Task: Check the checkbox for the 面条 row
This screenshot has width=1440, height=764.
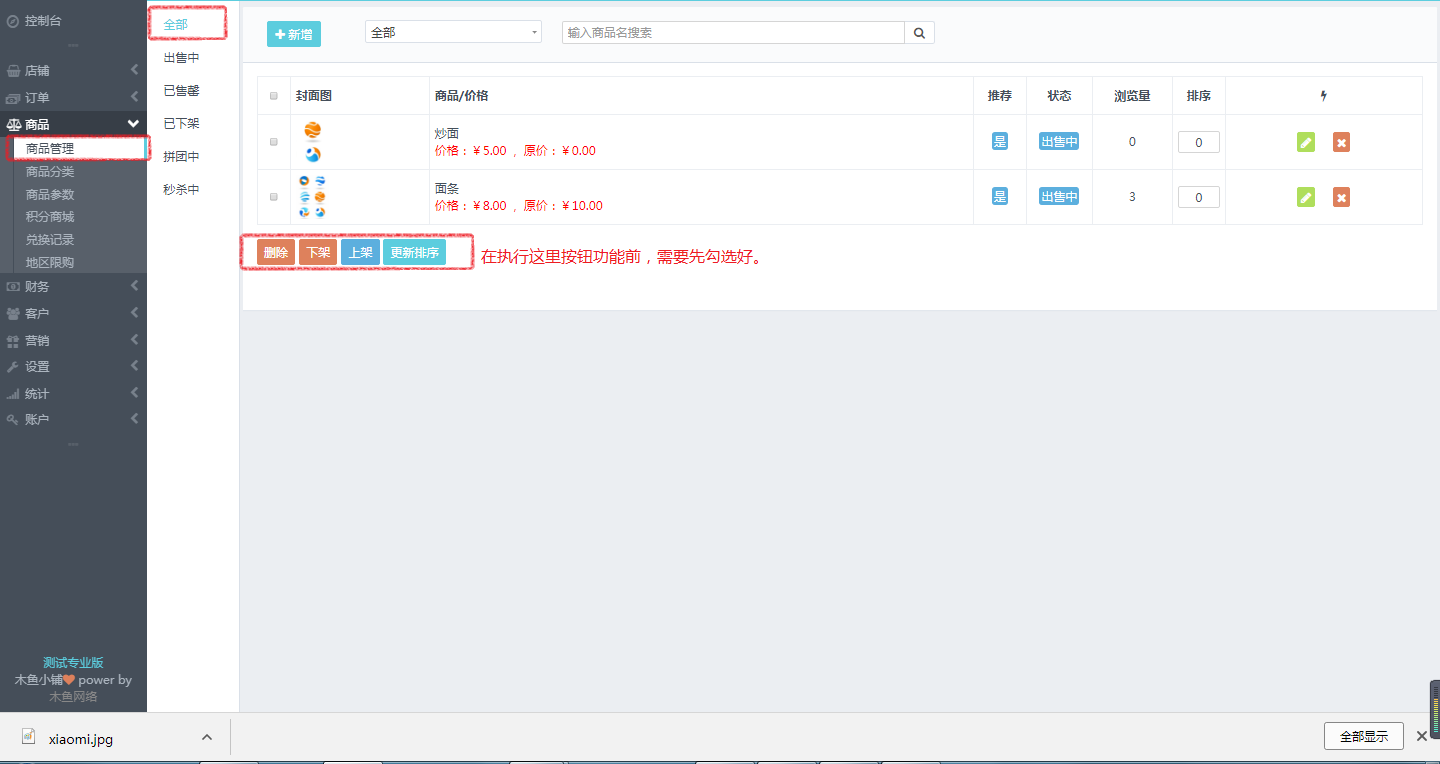Action: pyautogui.click(x=274, y=197)
